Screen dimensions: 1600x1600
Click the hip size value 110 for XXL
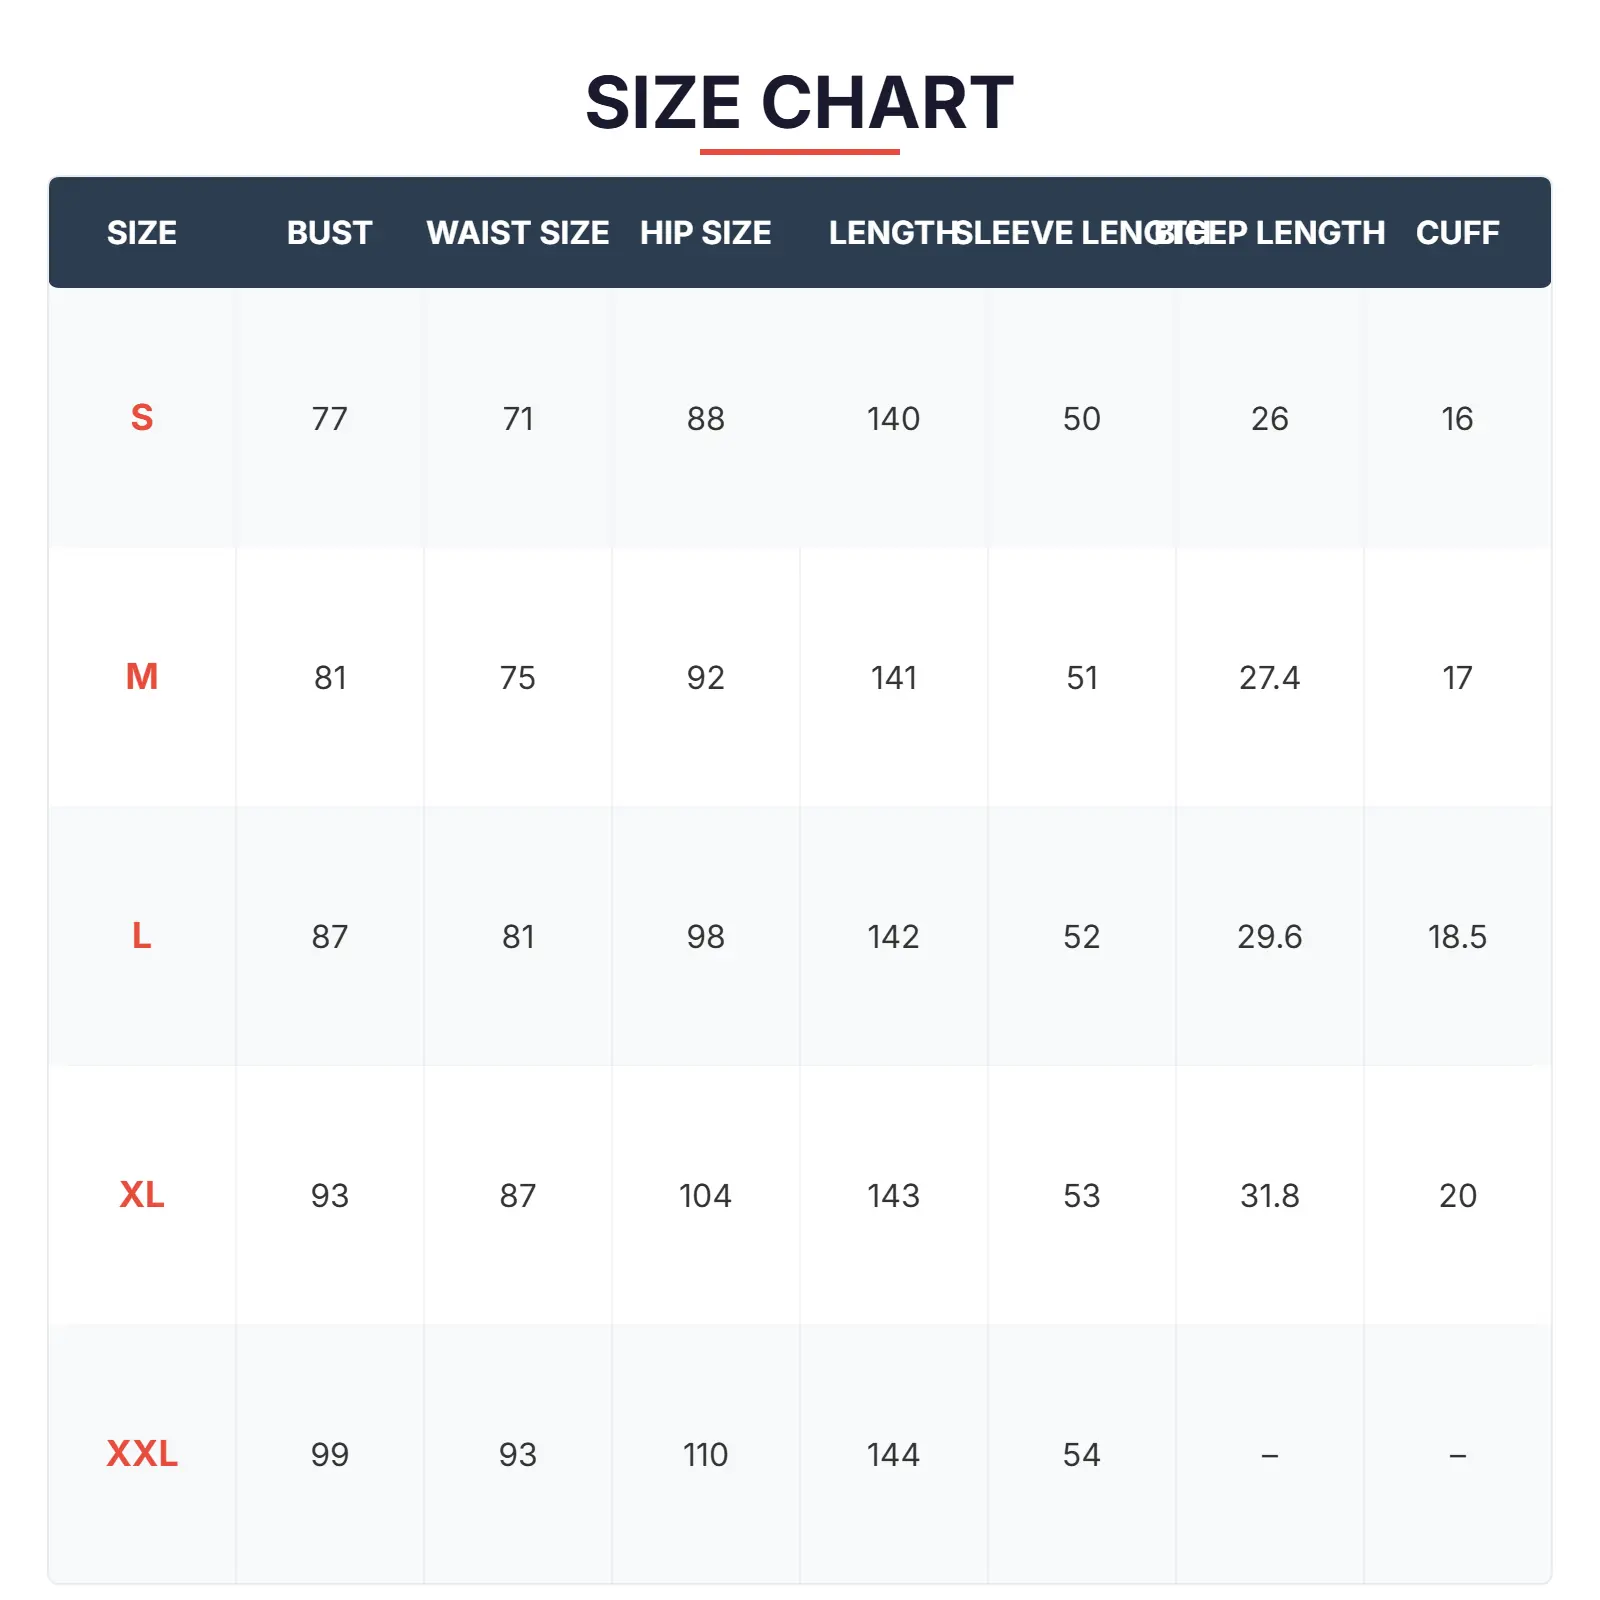tap(705, 1454)
